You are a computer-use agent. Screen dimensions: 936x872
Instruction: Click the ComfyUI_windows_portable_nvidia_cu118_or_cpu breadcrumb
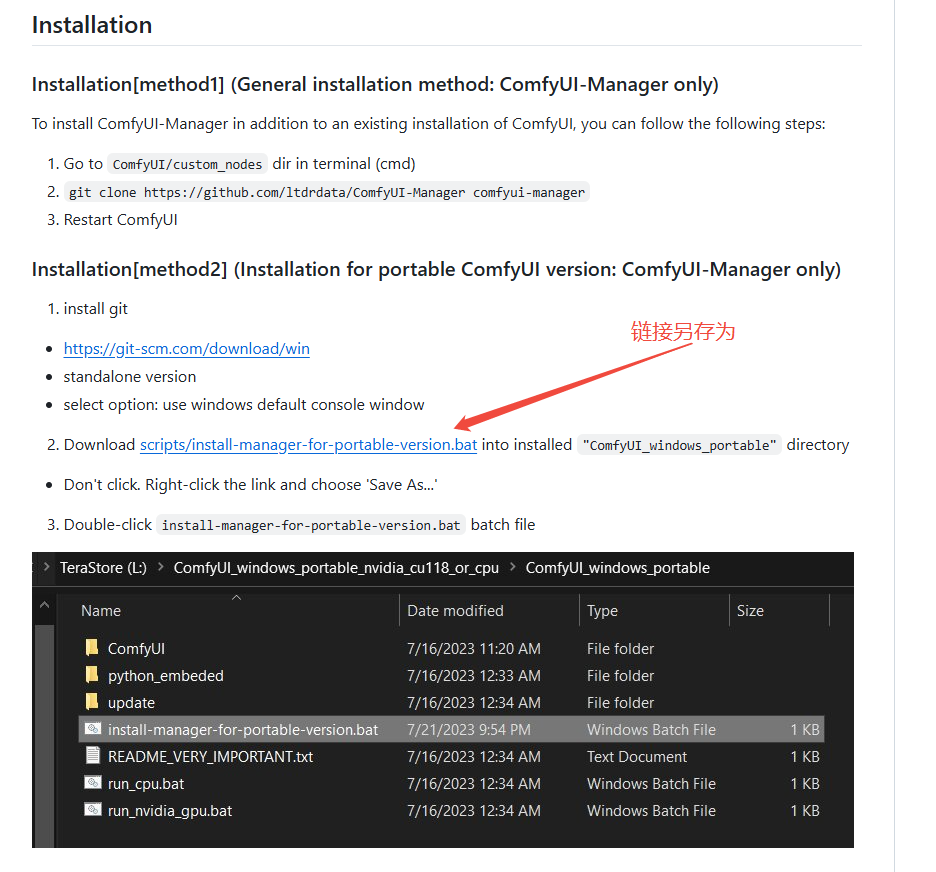336,567
